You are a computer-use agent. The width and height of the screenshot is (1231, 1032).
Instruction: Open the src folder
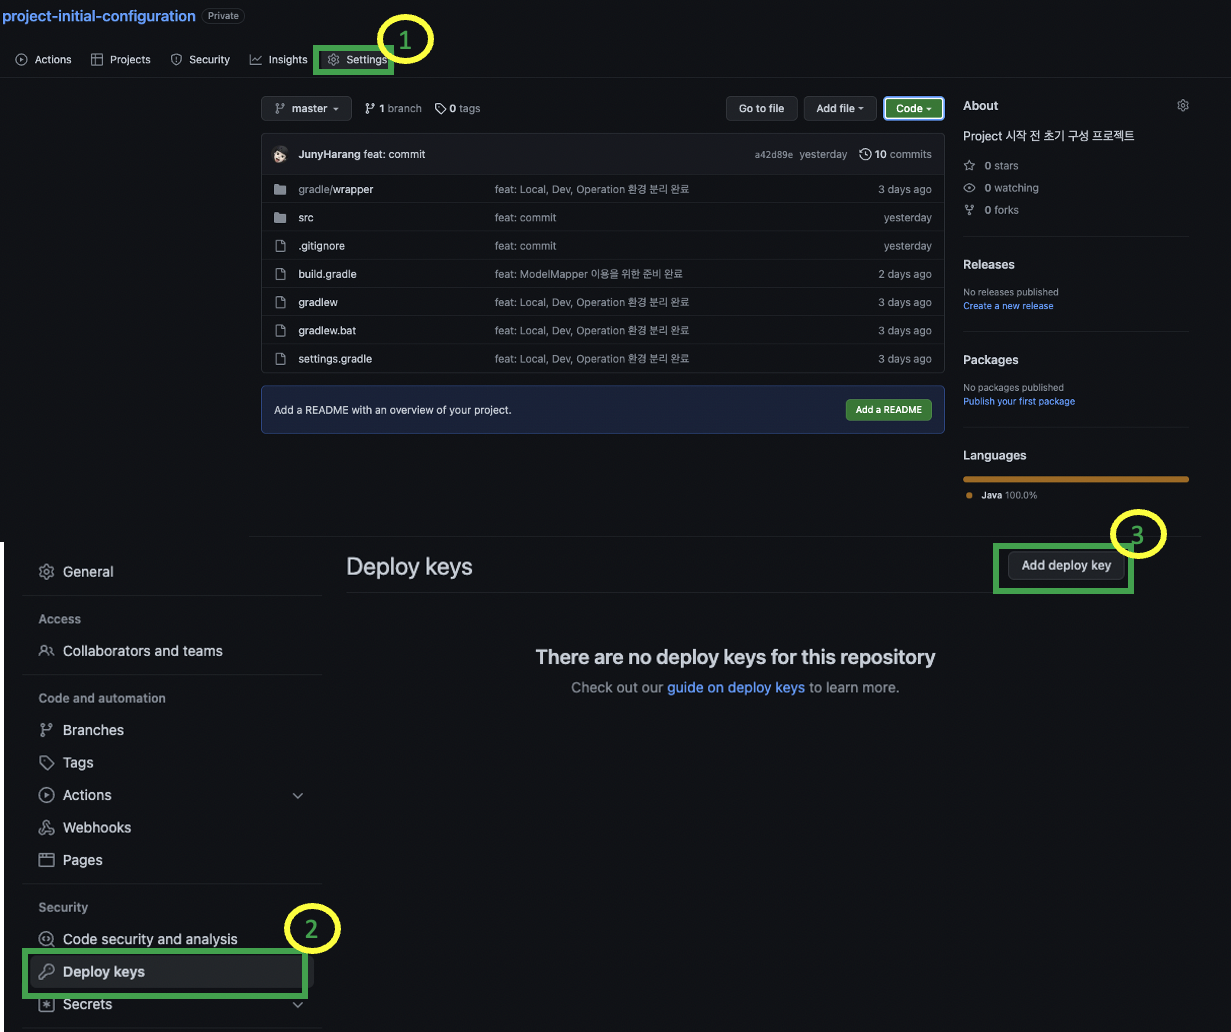click(x=306, y=217)
